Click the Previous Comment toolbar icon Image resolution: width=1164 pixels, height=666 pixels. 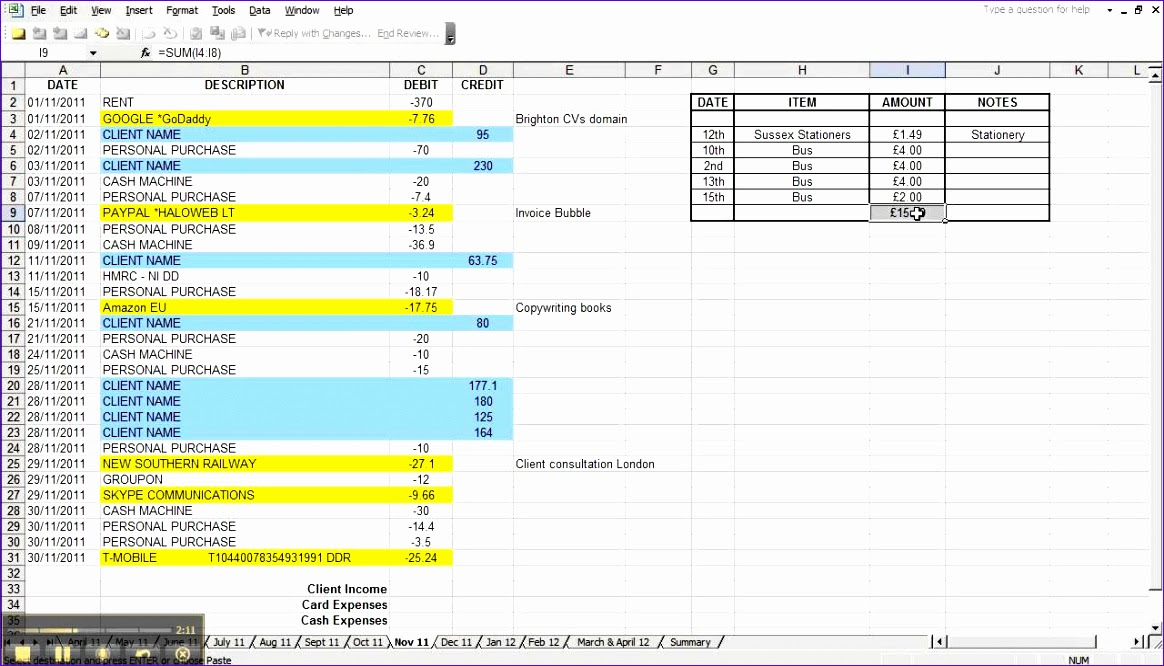coord(39,33)
